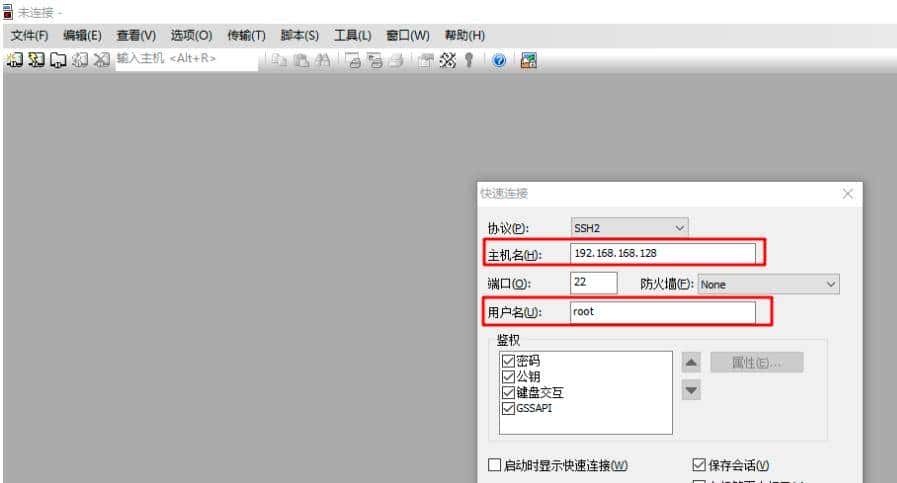Launch SecureFX from the toolbar icon

[x=529, y=60]
